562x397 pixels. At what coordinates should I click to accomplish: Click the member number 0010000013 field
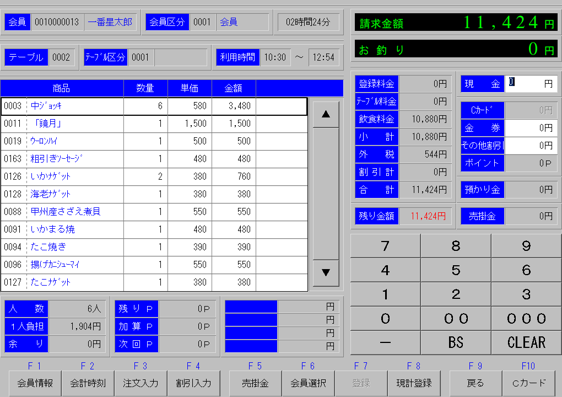click(57, 22)
